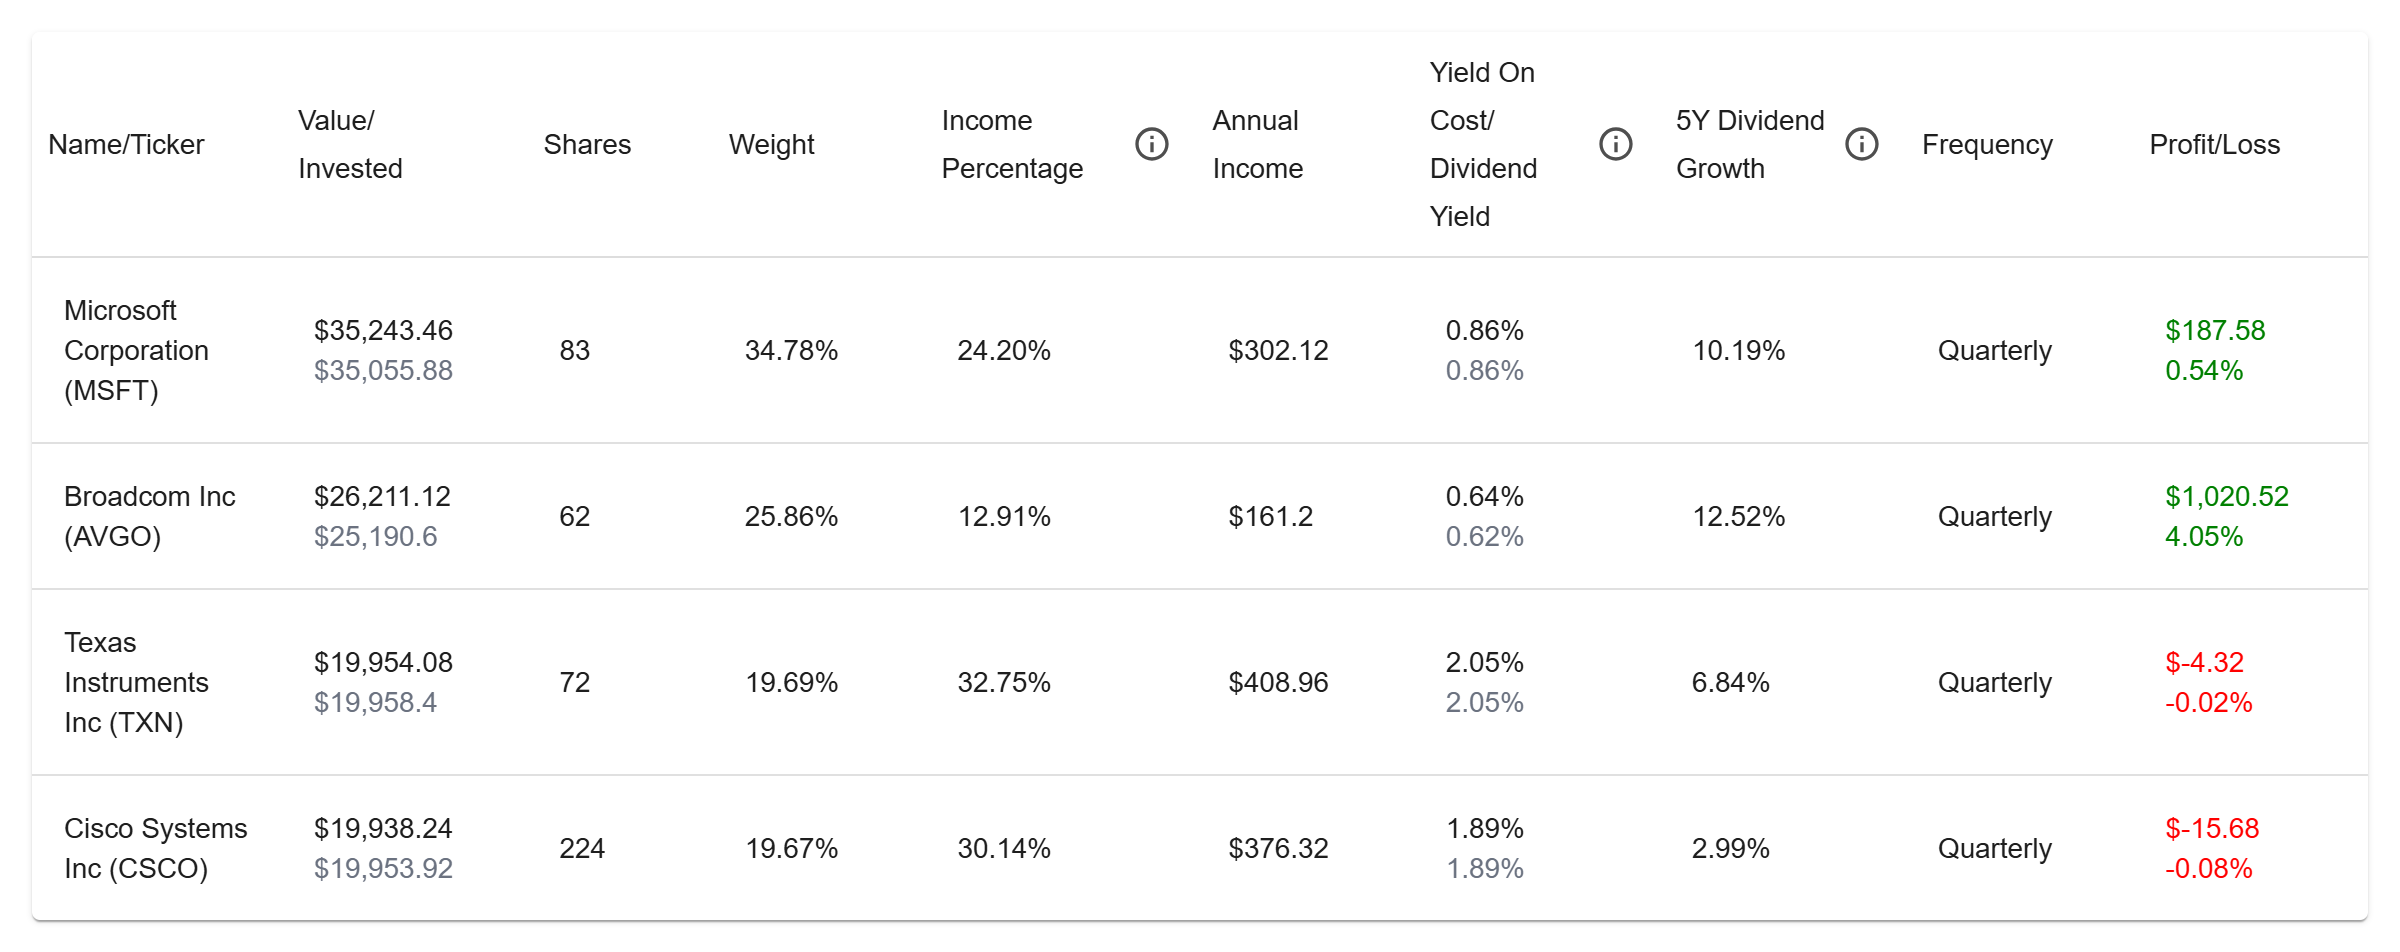2400x952 pixels.
Task: Click Microsoft's $187.58 profit value
Action: tap(2214, 330)
